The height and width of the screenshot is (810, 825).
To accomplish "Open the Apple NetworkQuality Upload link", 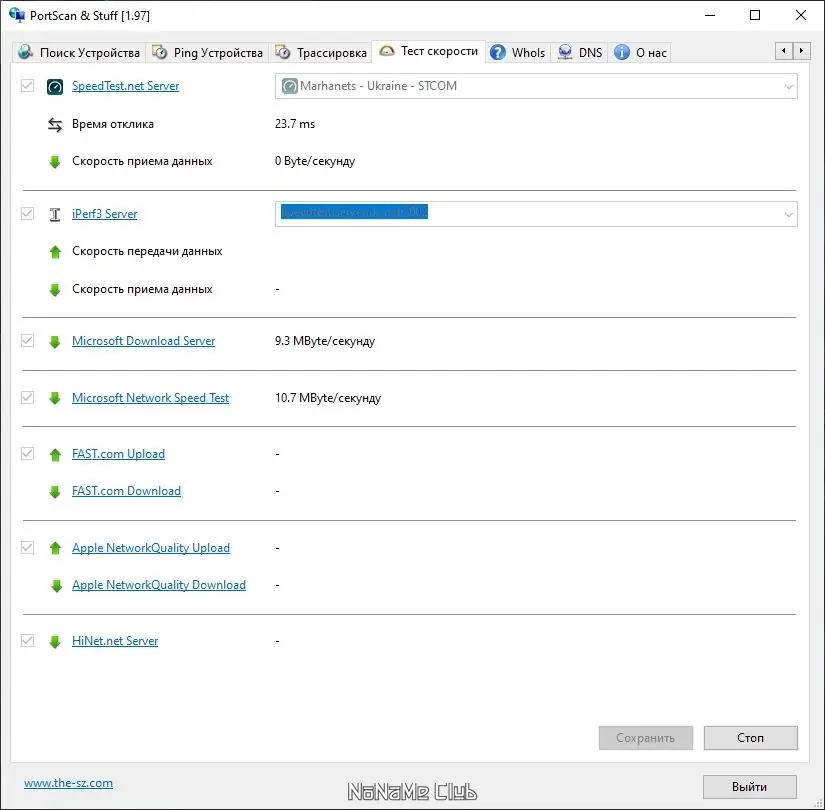I will [x=151, y=548].
